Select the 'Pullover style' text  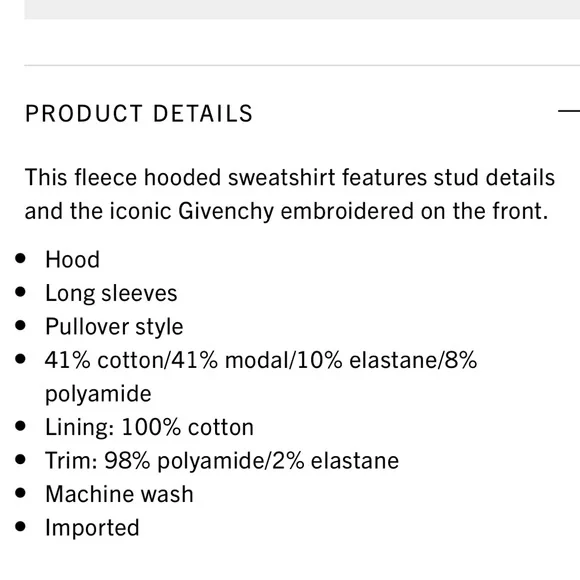[x=114, y=327]
